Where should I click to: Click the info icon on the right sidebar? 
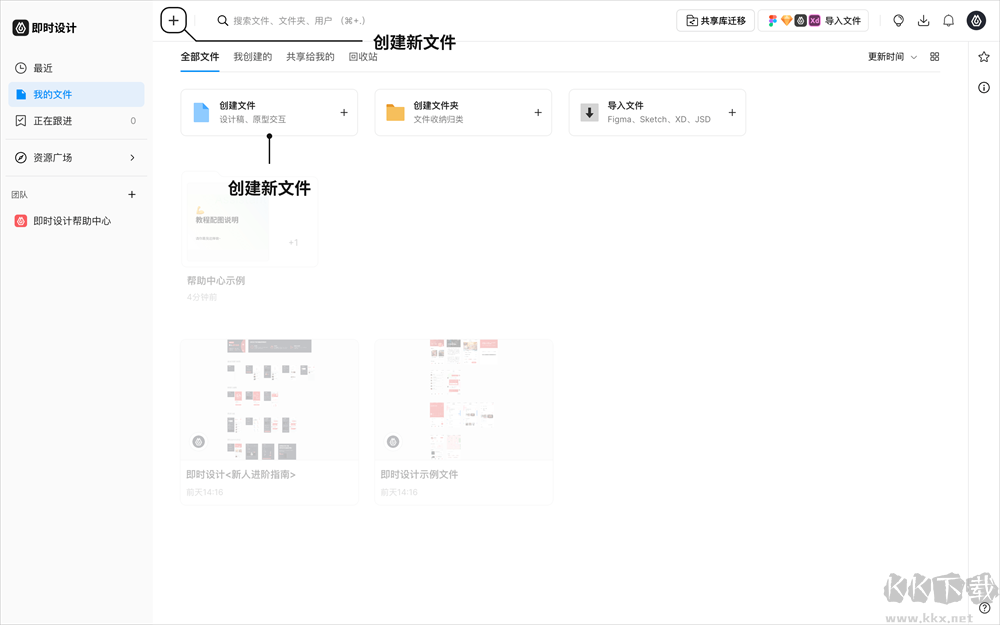pyautogui.click(x=983, y=87)
